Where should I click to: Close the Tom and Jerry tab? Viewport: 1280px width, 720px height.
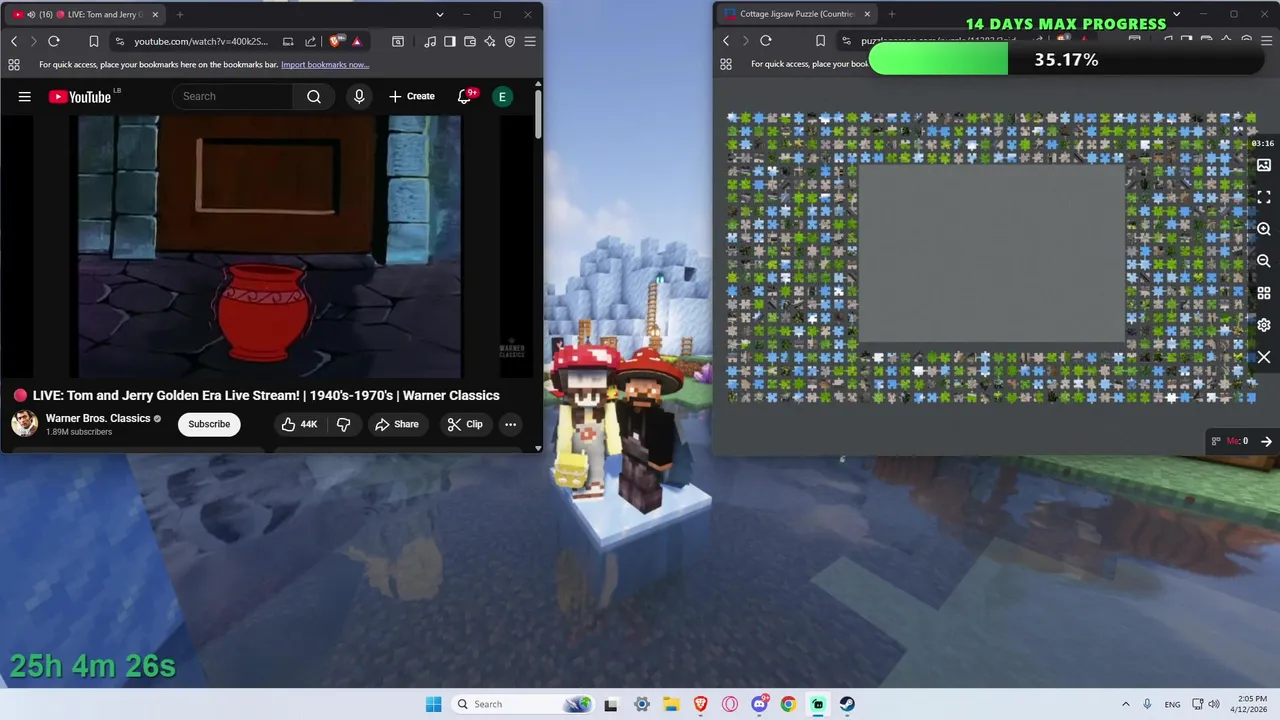coord(154,15)
